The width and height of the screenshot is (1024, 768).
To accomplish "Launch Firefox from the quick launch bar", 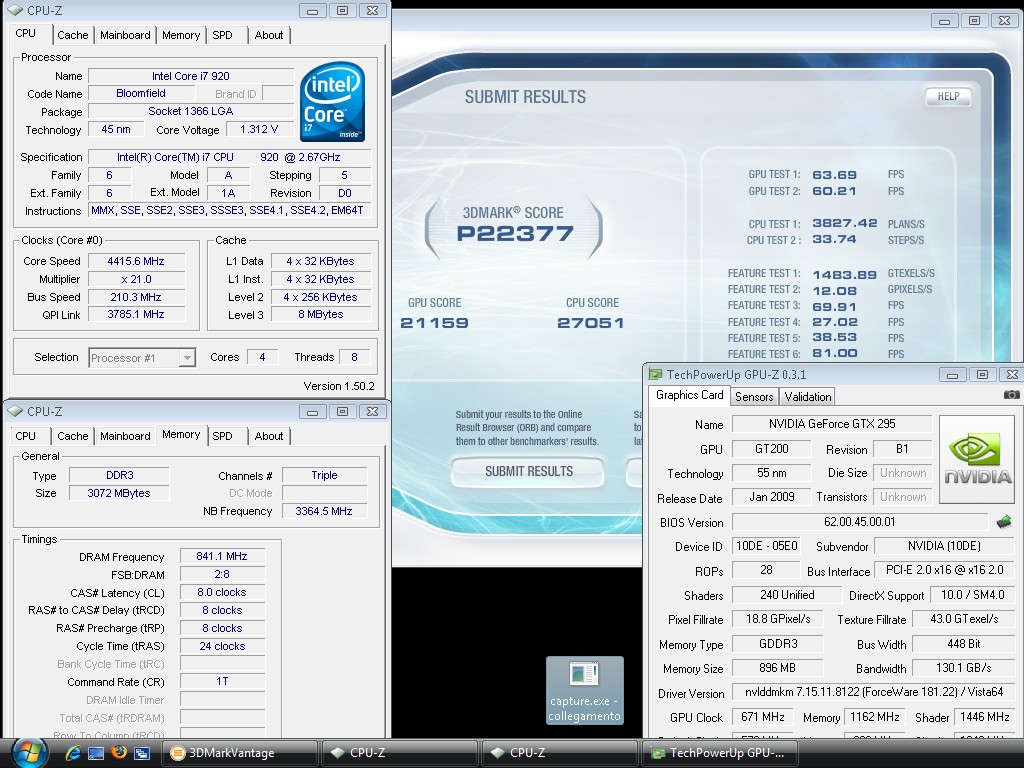I will (119, 752).
